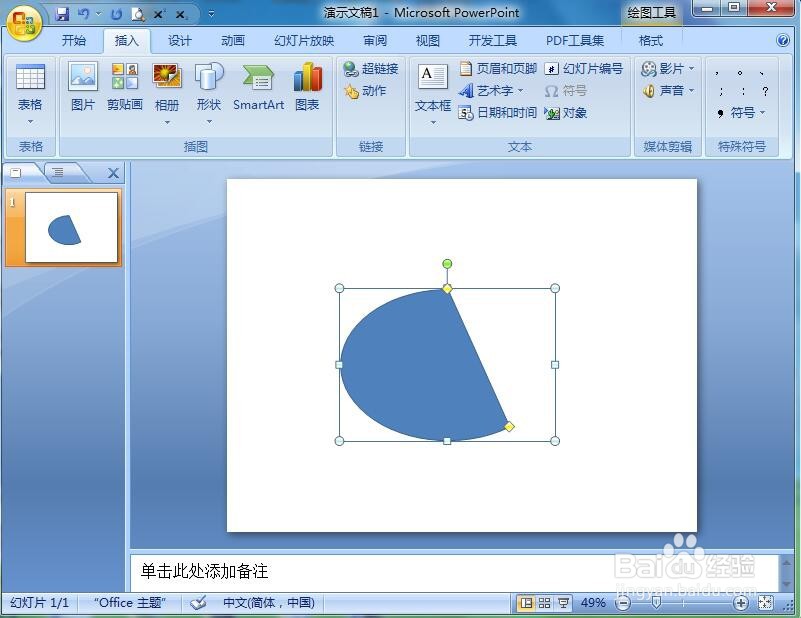Insert 艺术字 WordArt
Viewport: 801px width, 618px height.
pyautogui.click(x=486, y=91)
